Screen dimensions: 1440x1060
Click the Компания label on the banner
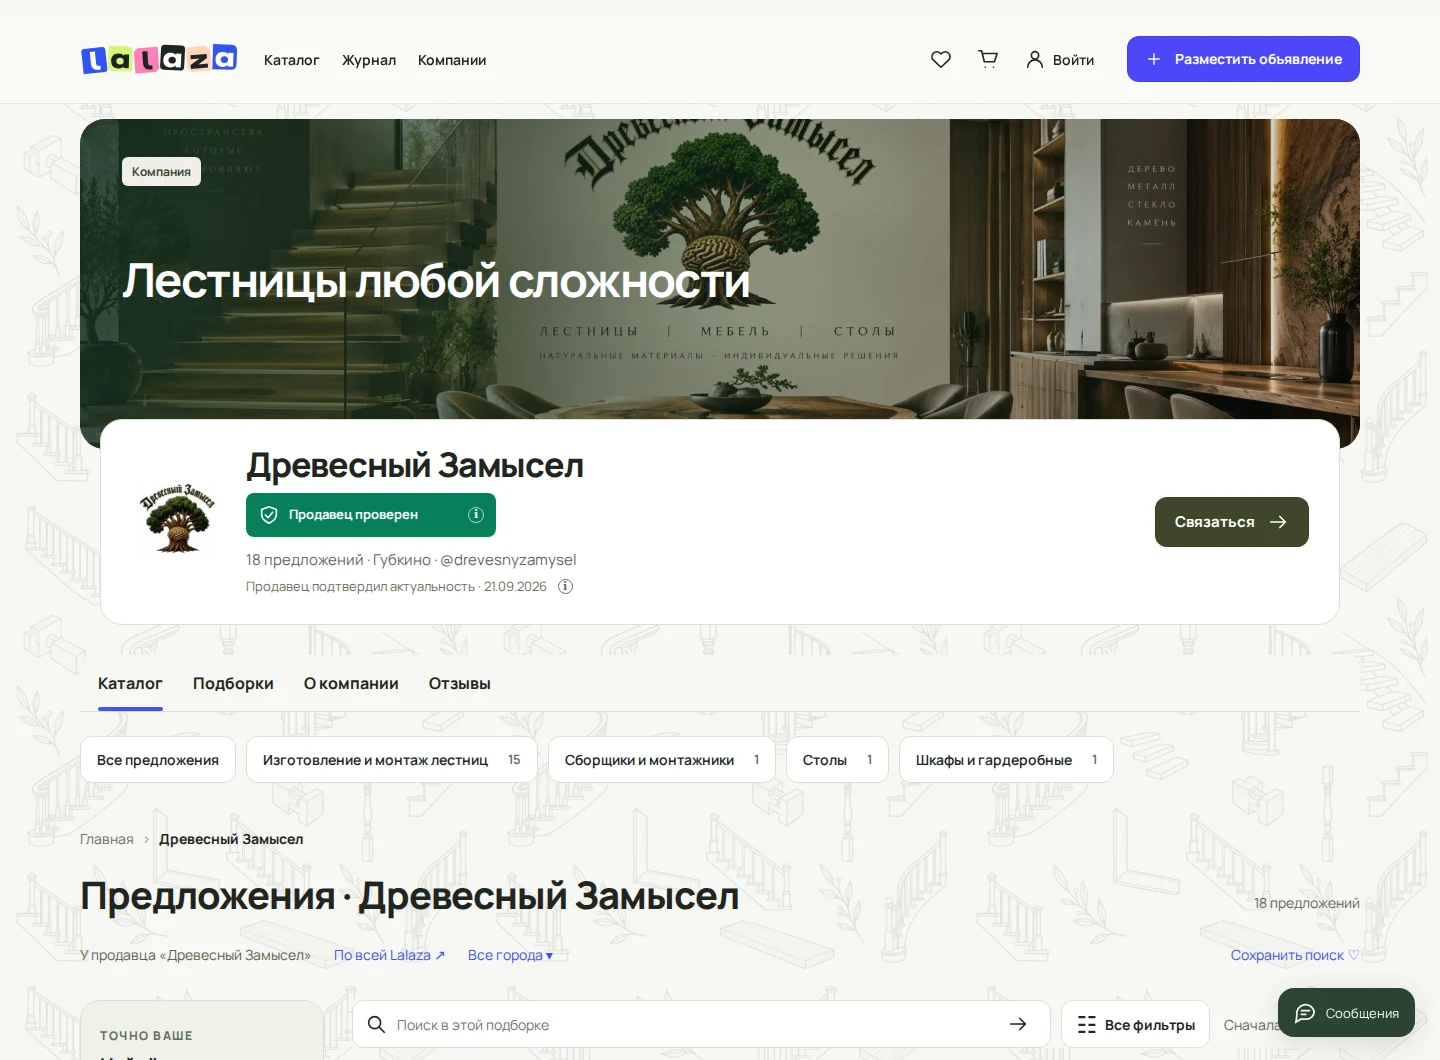[161, 172]
